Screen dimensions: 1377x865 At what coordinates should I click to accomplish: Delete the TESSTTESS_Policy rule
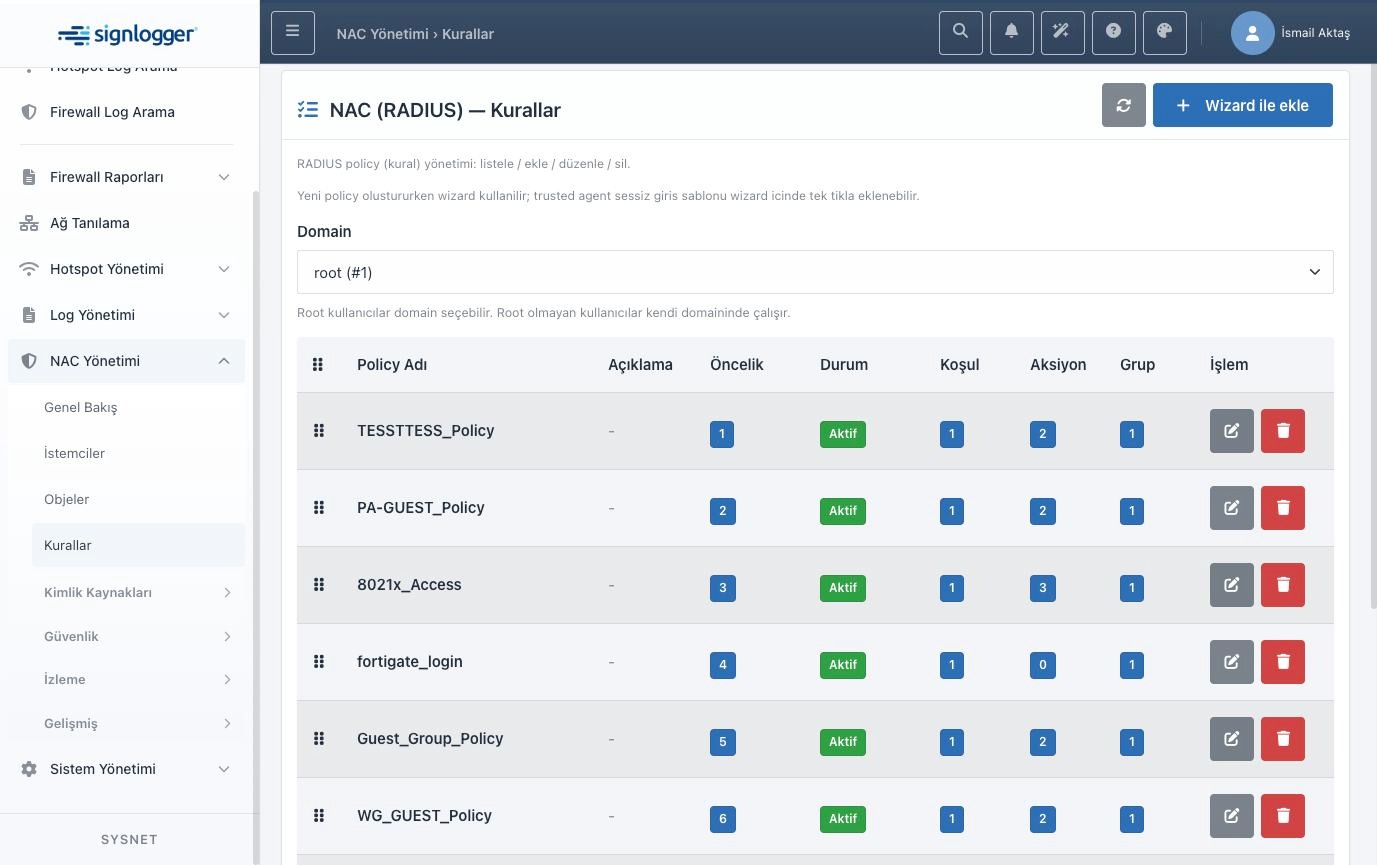[1283, 431]
